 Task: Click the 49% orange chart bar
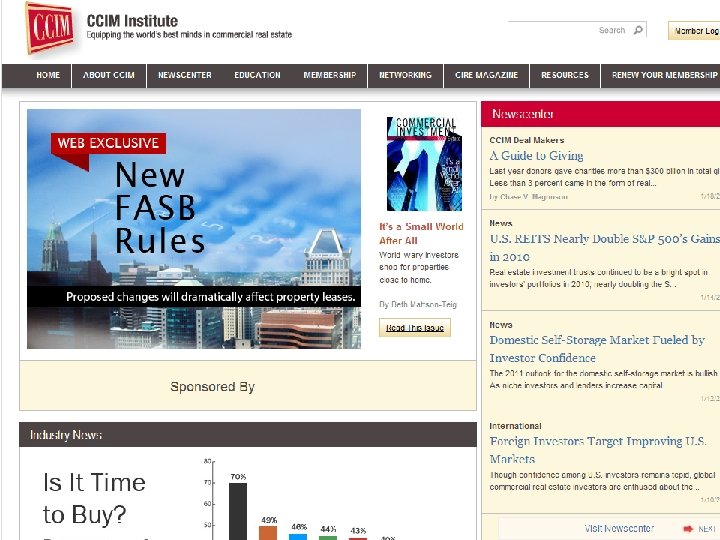click(268, 533)
